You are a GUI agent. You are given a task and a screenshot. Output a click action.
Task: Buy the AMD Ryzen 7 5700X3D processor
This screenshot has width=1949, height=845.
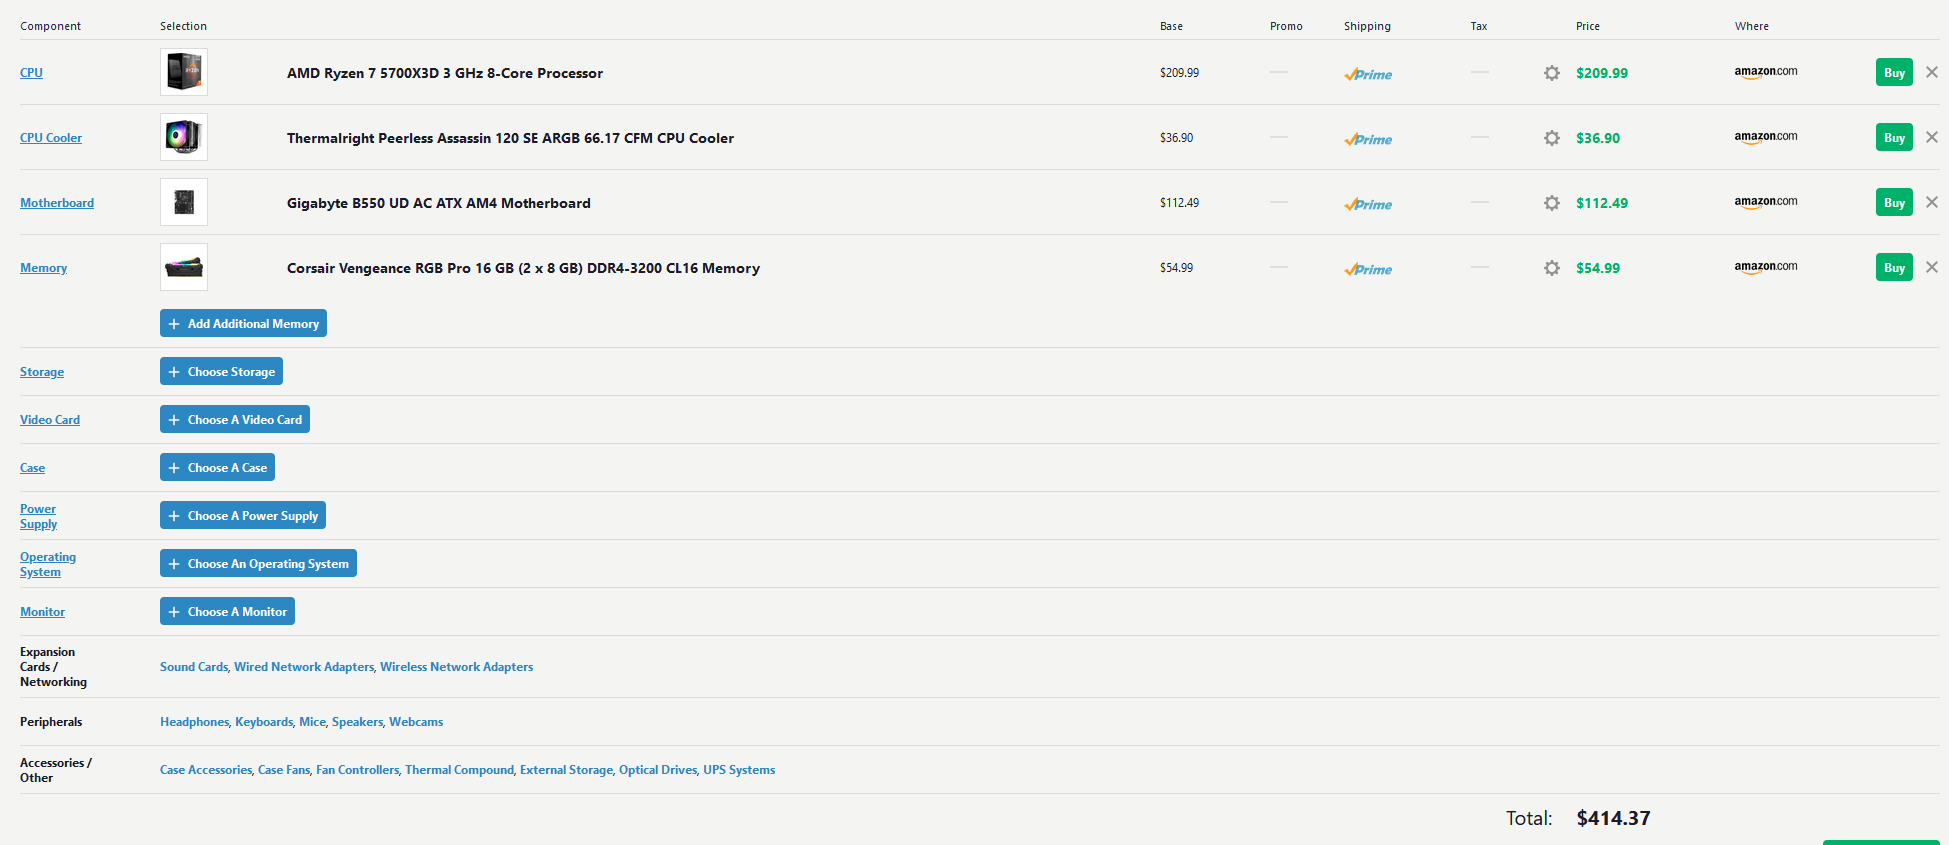[1894, 72]
